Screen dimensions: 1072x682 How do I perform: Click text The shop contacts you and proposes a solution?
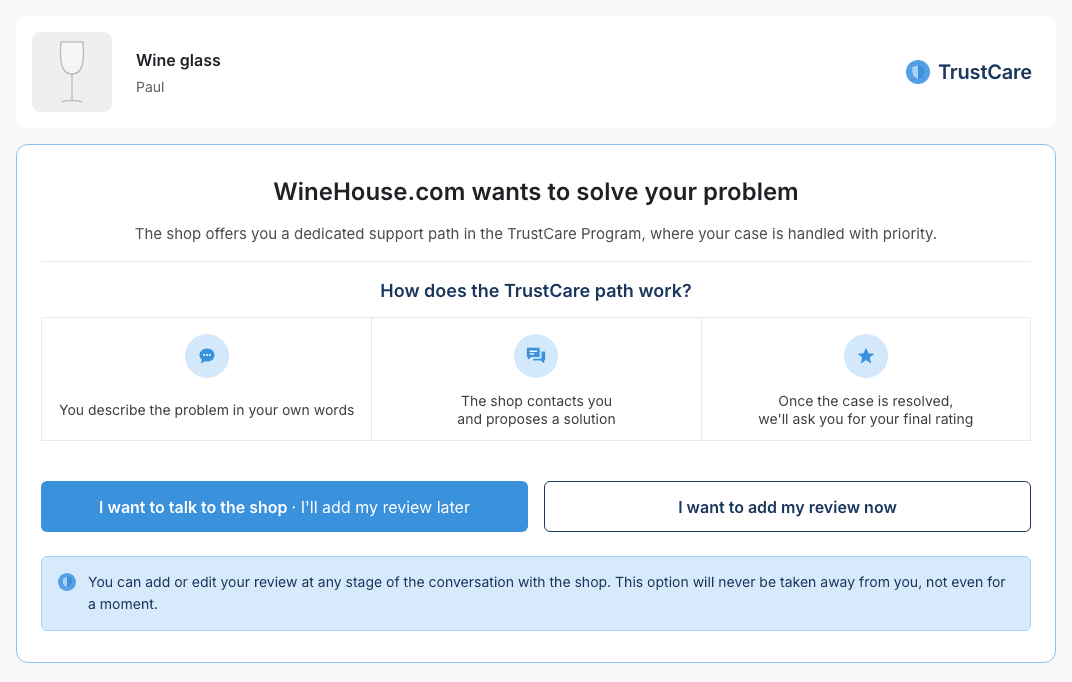tap(536, 410)
